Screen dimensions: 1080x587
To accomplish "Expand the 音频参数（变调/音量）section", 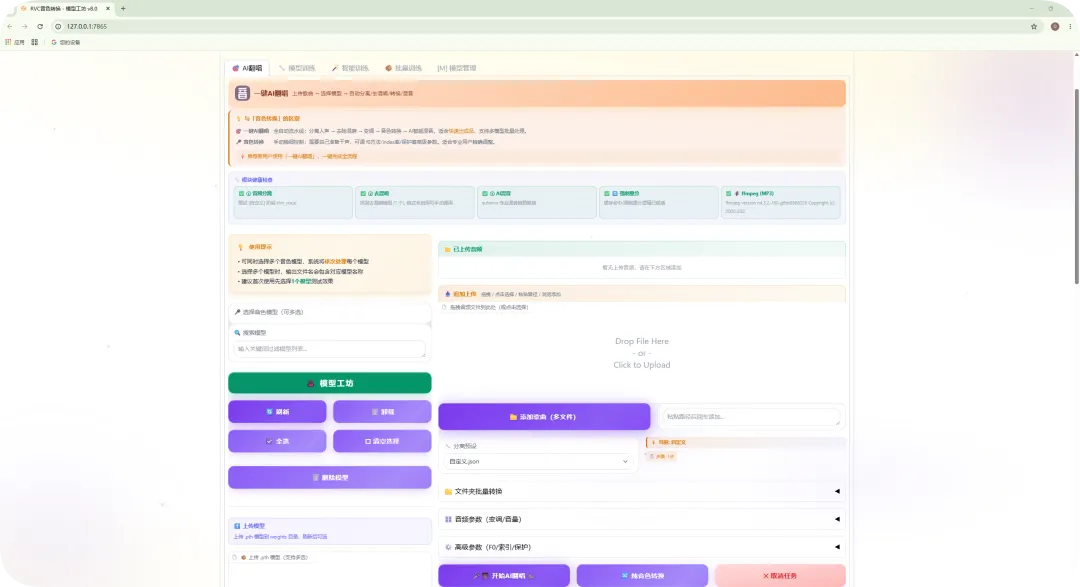I will tap(642, 519).
